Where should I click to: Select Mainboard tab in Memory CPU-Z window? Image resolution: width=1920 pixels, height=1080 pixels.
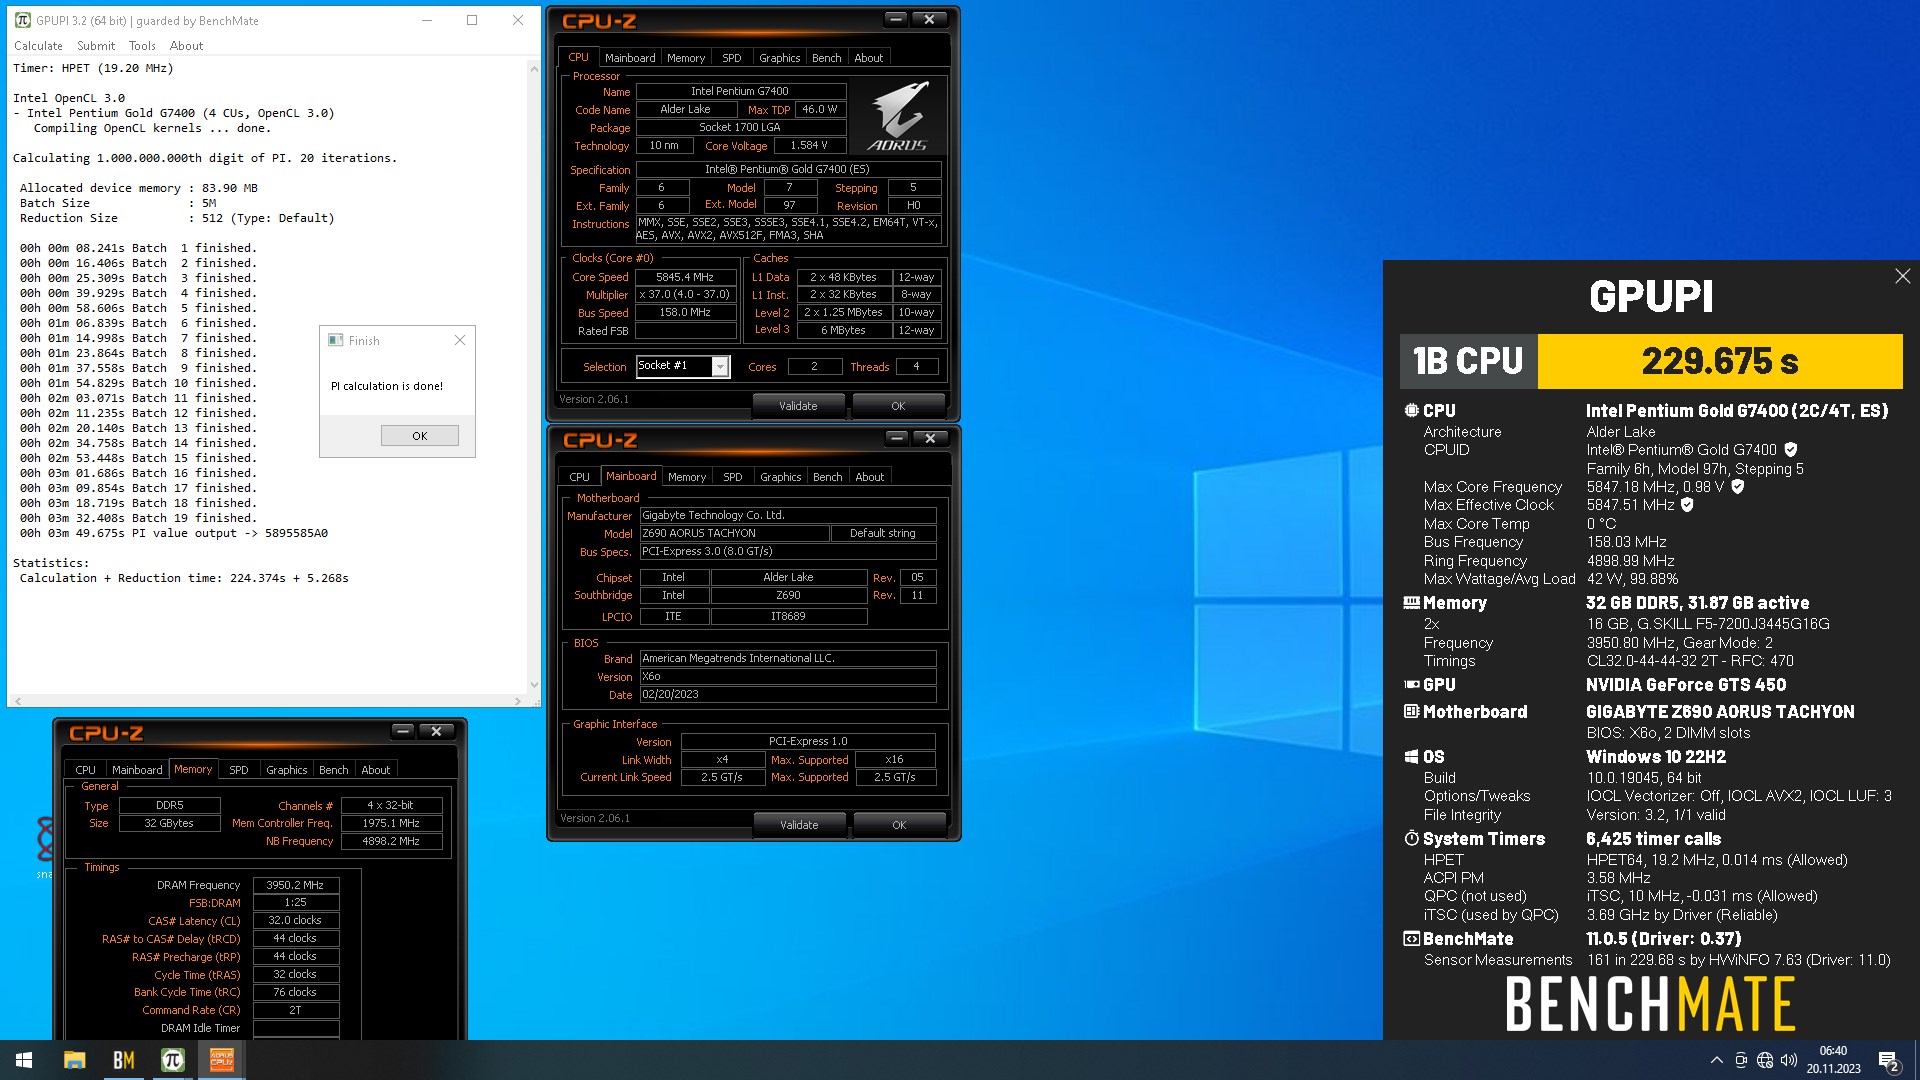[x=137, y=770]
